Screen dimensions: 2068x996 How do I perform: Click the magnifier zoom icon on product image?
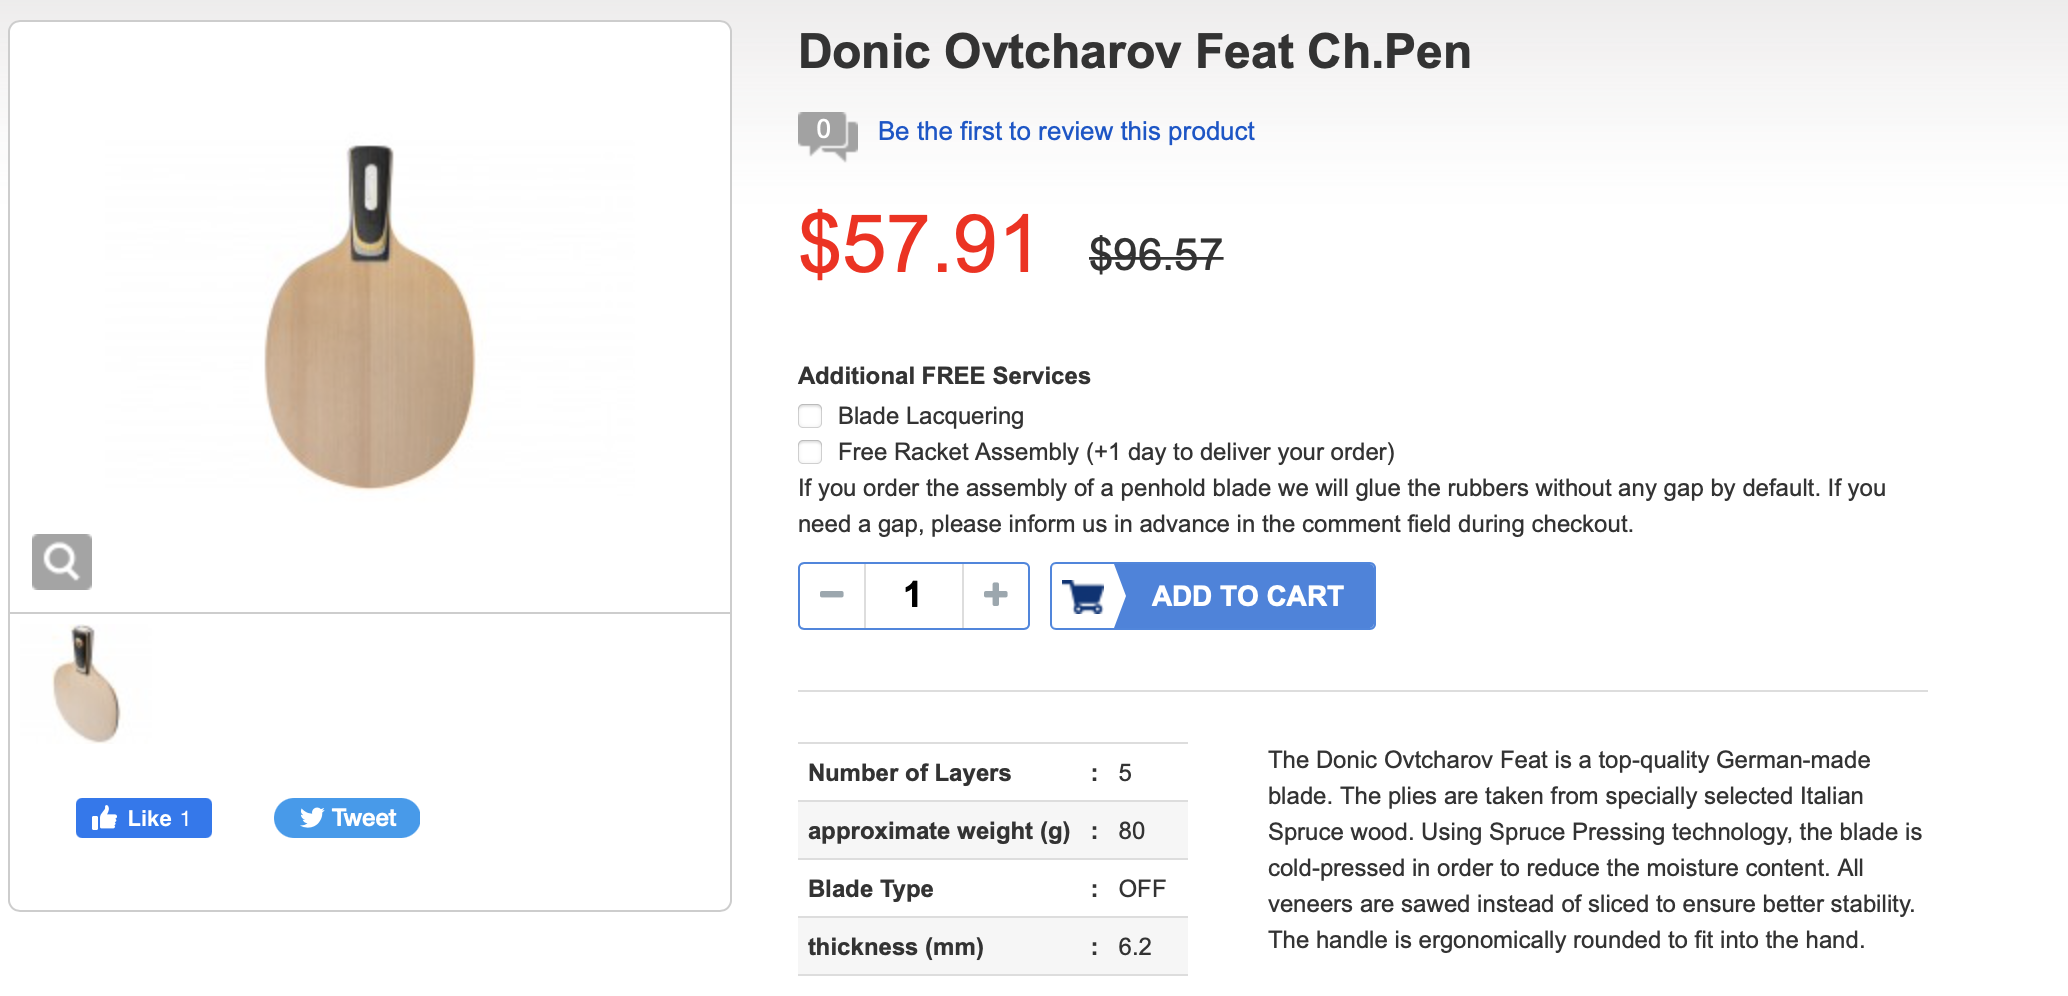click(62, 561)
